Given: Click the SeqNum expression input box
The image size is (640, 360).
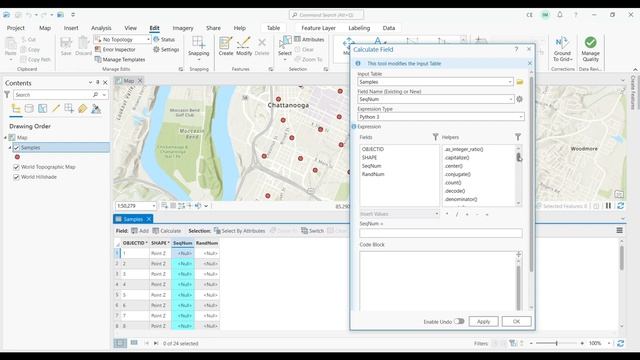Looking at the screenshot, I should (x=440, y=233).
